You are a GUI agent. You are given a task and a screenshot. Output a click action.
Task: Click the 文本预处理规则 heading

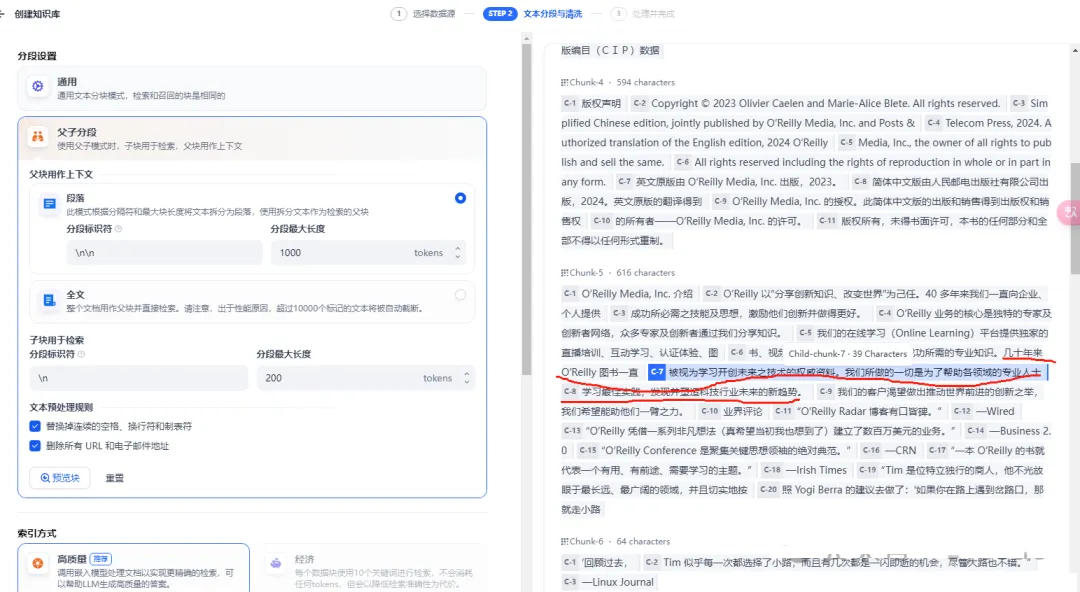tap(61, 407)
